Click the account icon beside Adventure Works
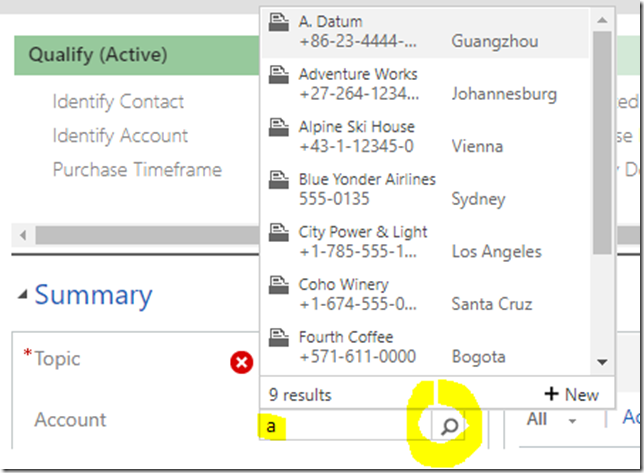The image size is (644, 473). 280,75
